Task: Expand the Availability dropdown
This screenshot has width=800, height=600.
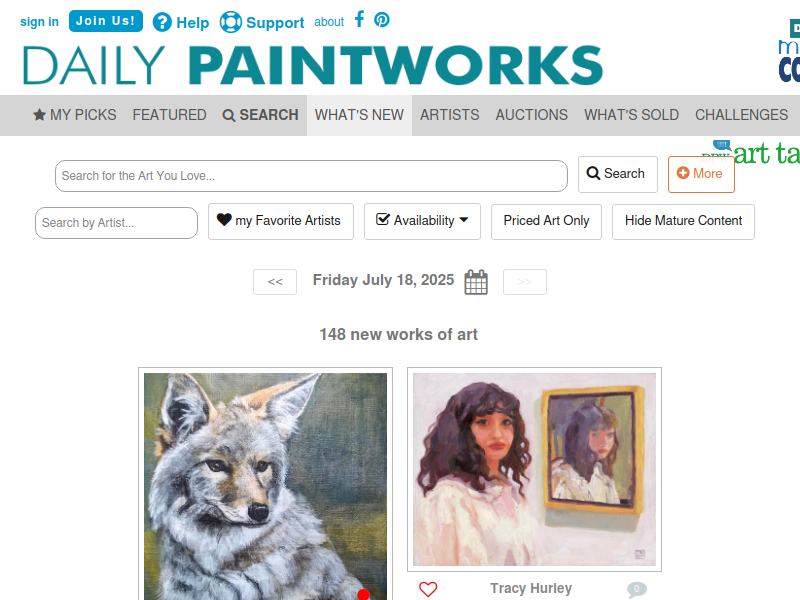Action: (422, 221)
